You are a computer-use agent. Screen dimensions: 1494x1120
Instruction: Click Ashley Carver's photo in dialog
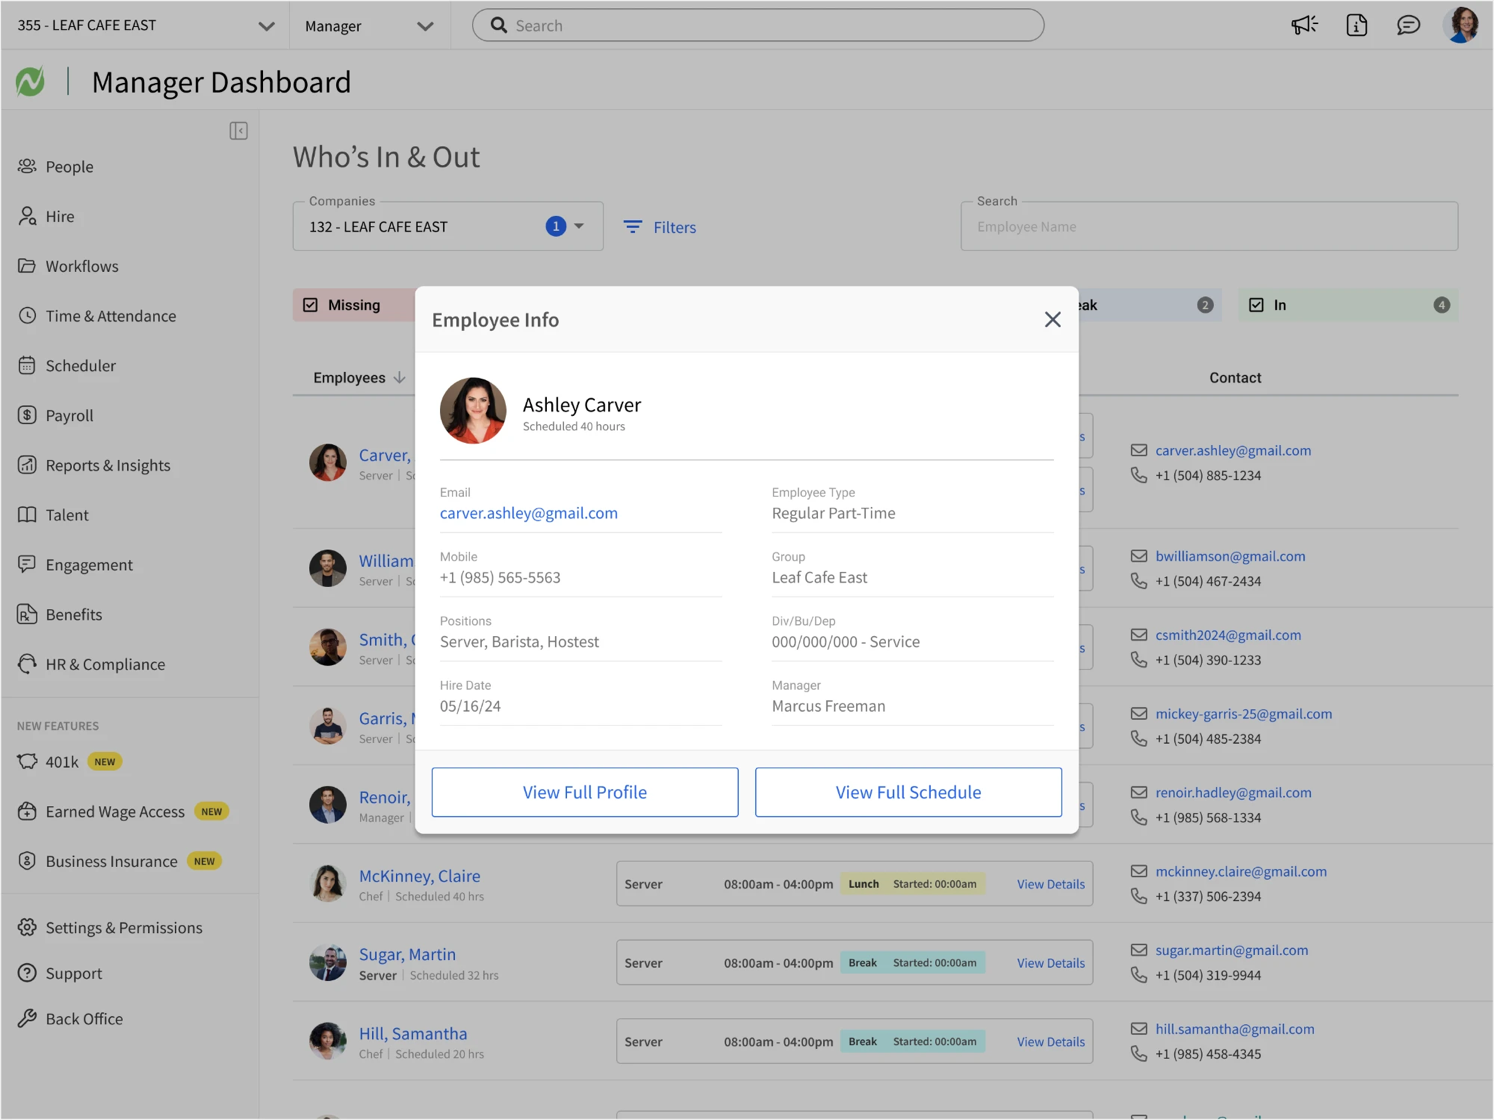coord(473,410)
